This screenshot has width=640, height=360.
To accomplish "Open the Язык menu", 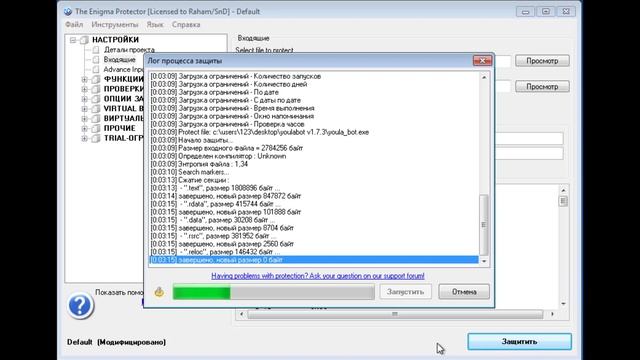I will click(155, 24).
